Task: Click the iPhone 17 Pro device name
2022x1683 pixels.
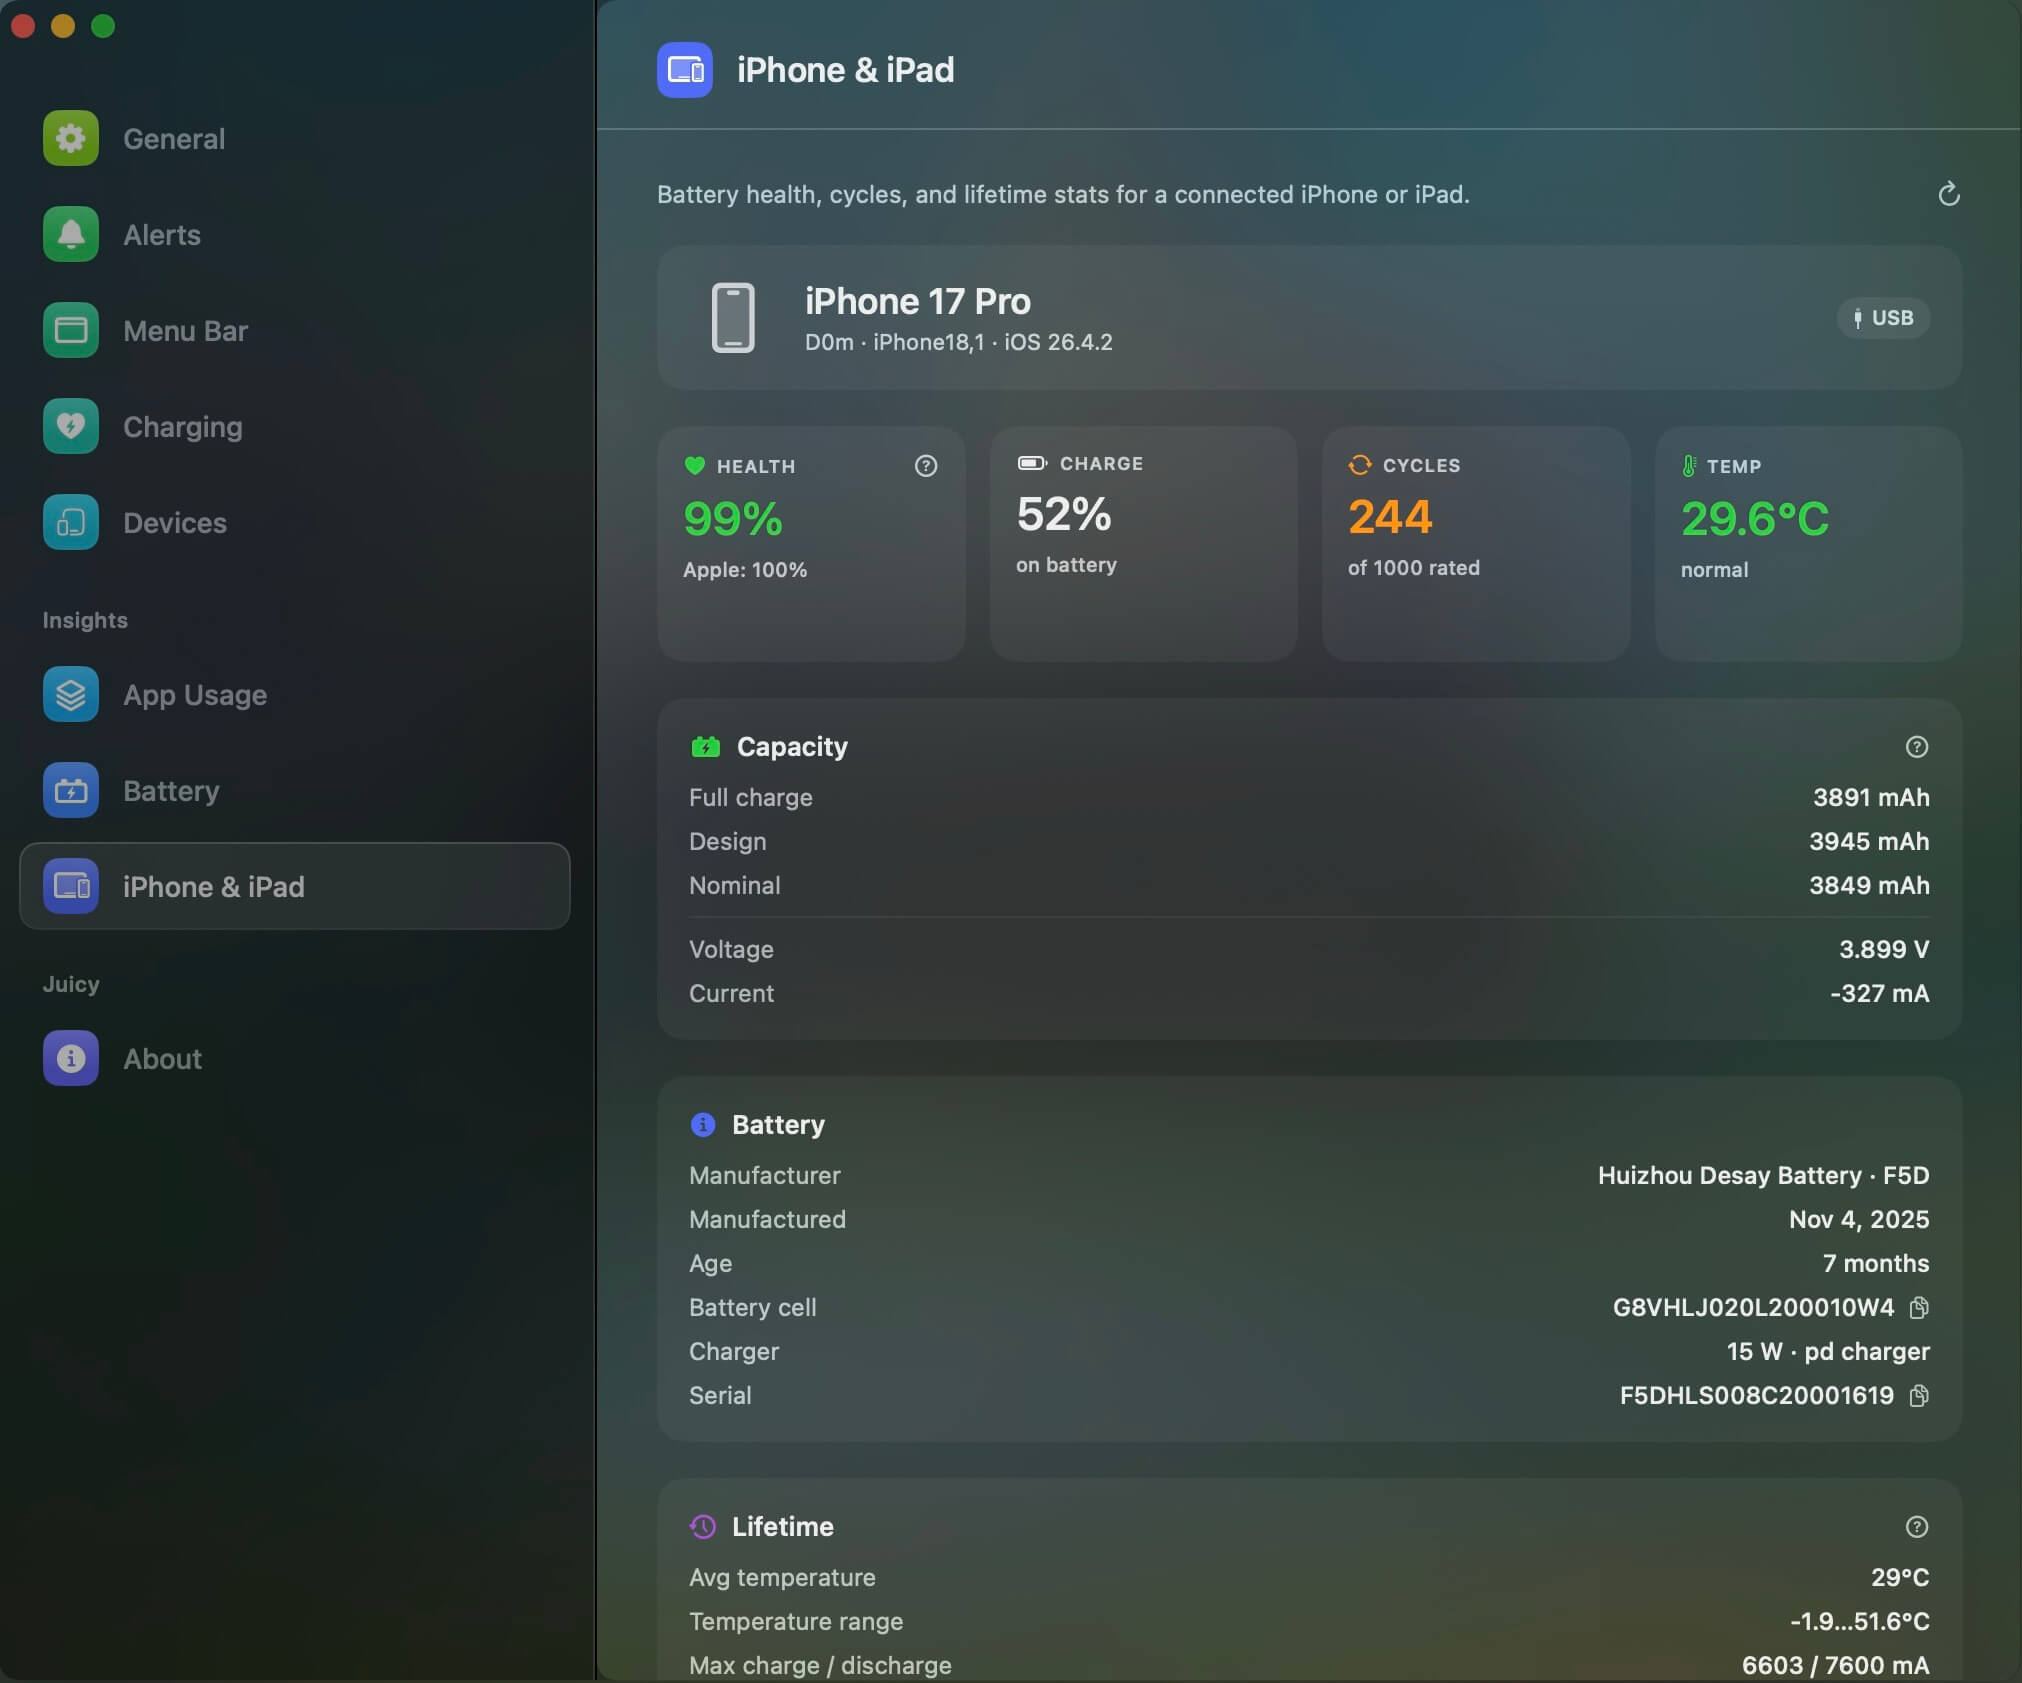Action: pyautogui.click(x=917, y=301)
